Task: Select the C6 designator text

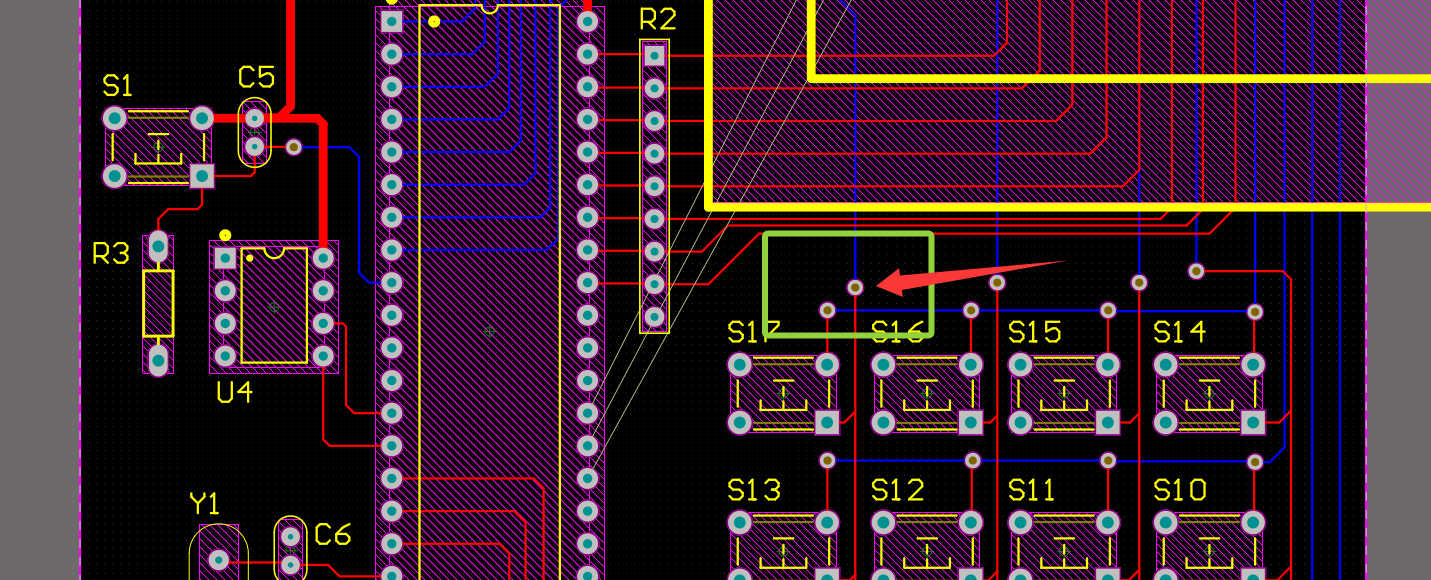Action: pos(333,535)
